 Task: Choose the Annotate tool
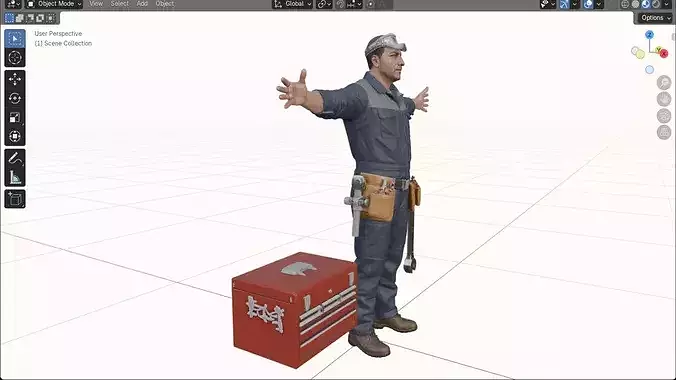point(15,158)
